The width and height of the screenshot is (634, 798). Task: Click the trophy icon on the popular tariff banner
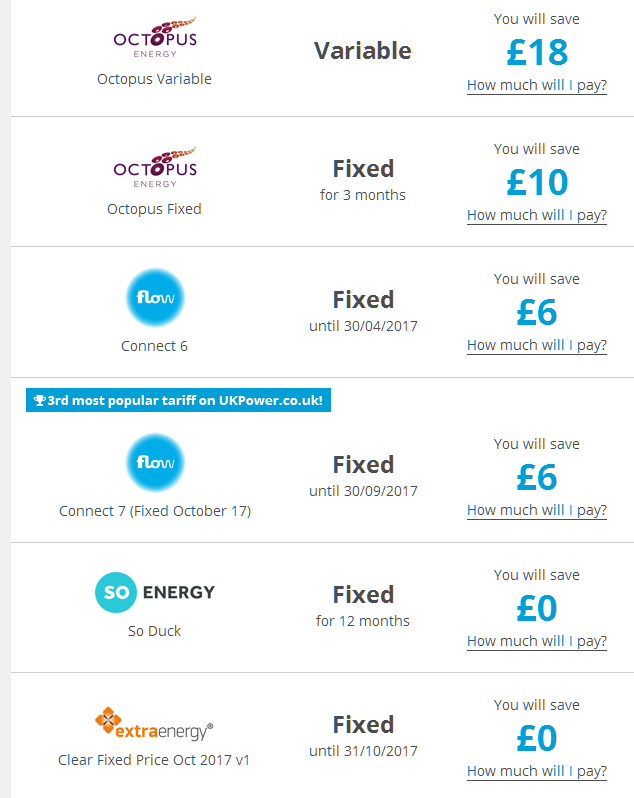point(39,401)
